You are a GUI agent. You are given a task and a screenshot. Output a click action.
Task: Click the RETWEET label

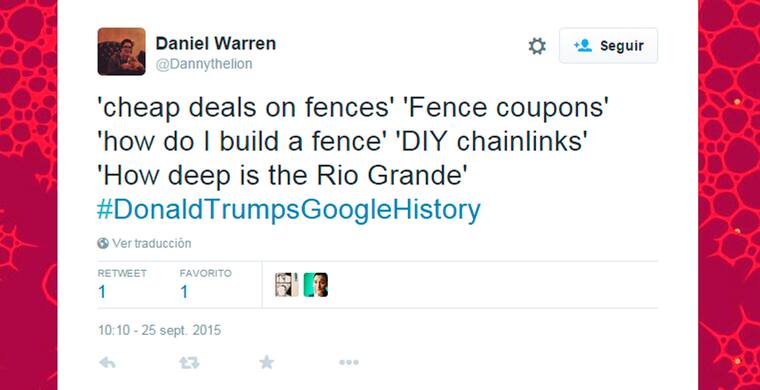122,273
